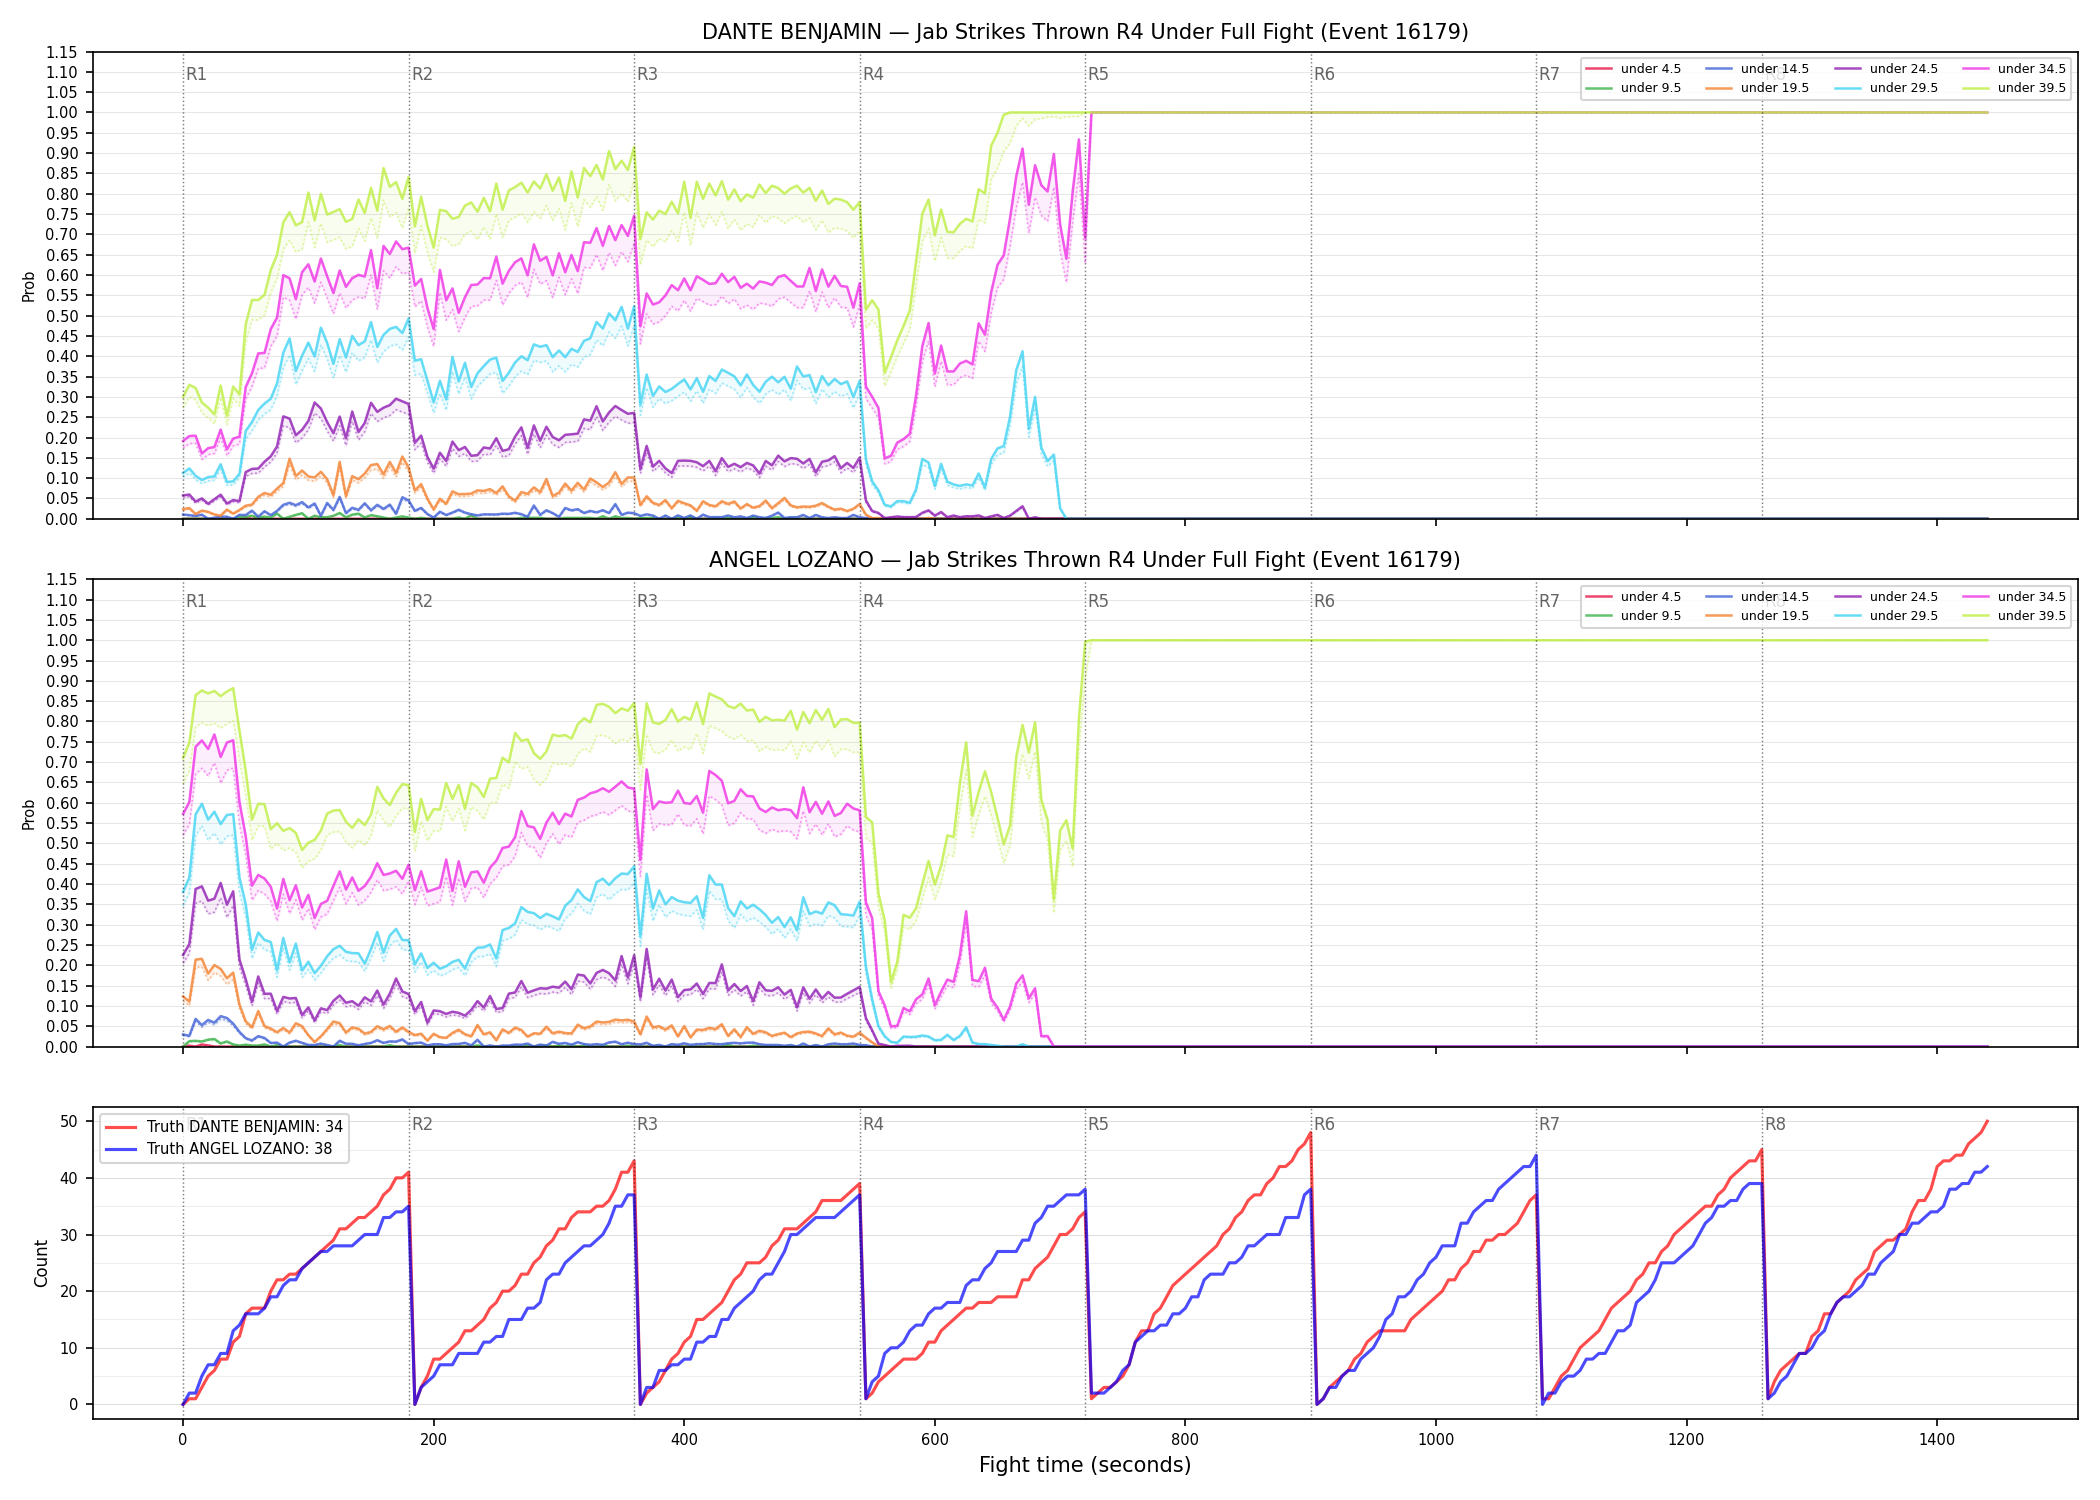Click the DANTE BENJAMIN chart title
This screenshot has height=1500, width=2100.
click(x=1085, y=32)
